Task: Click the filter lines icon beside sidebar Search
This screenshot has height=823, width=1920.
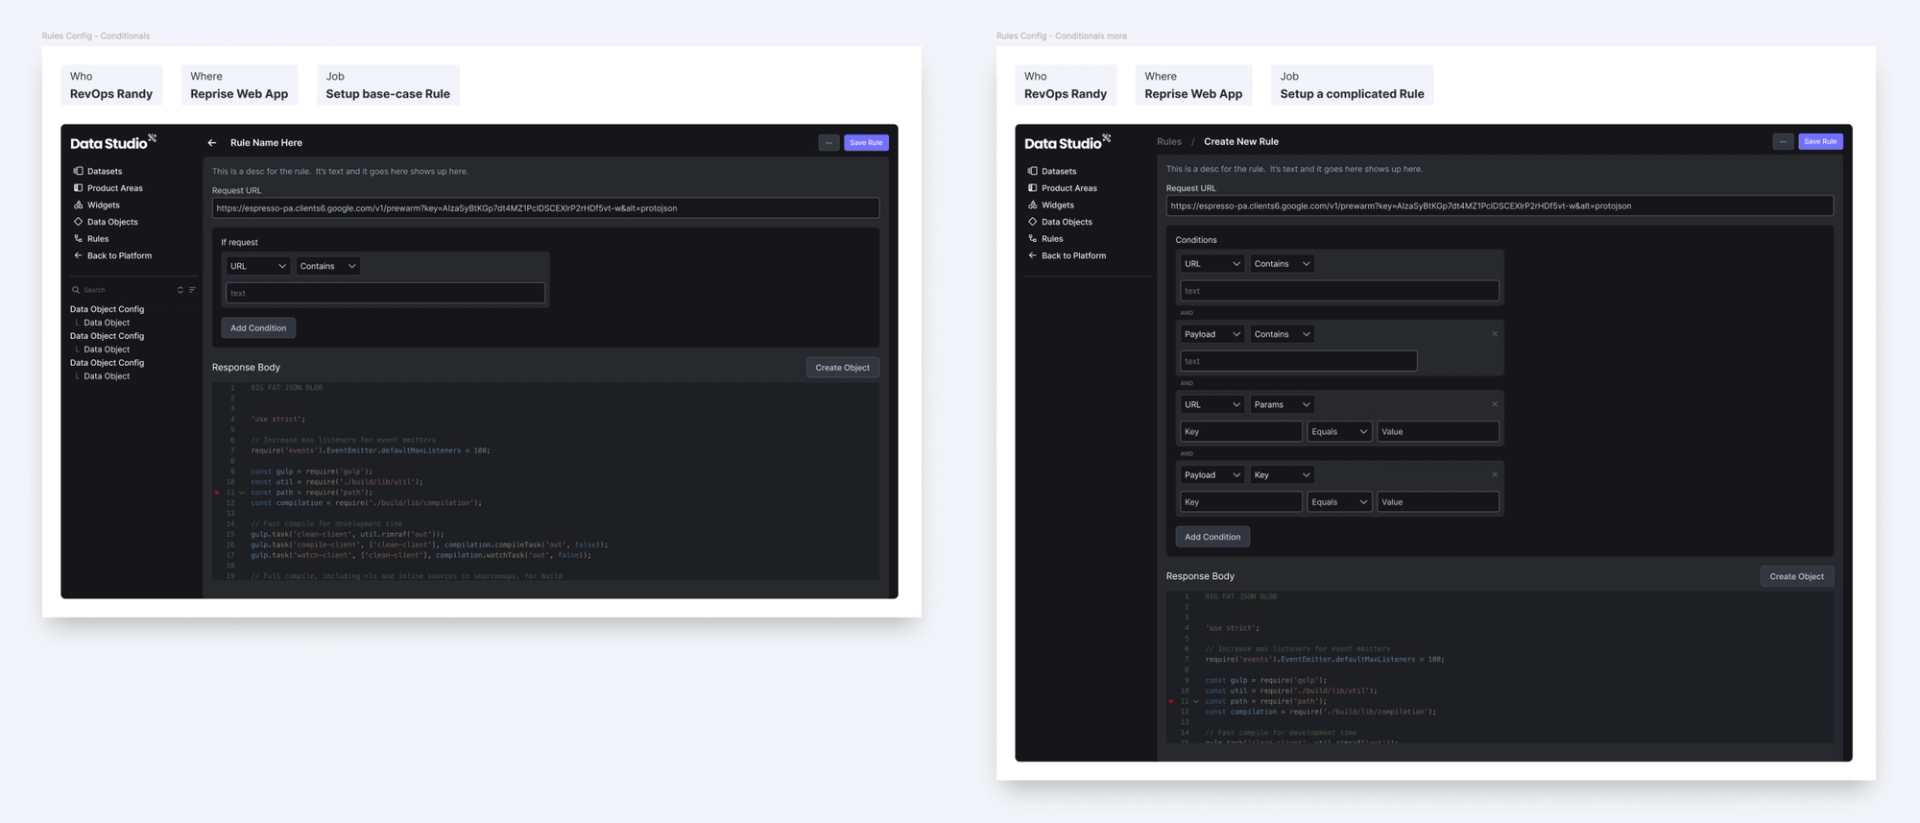Action: 192,290
